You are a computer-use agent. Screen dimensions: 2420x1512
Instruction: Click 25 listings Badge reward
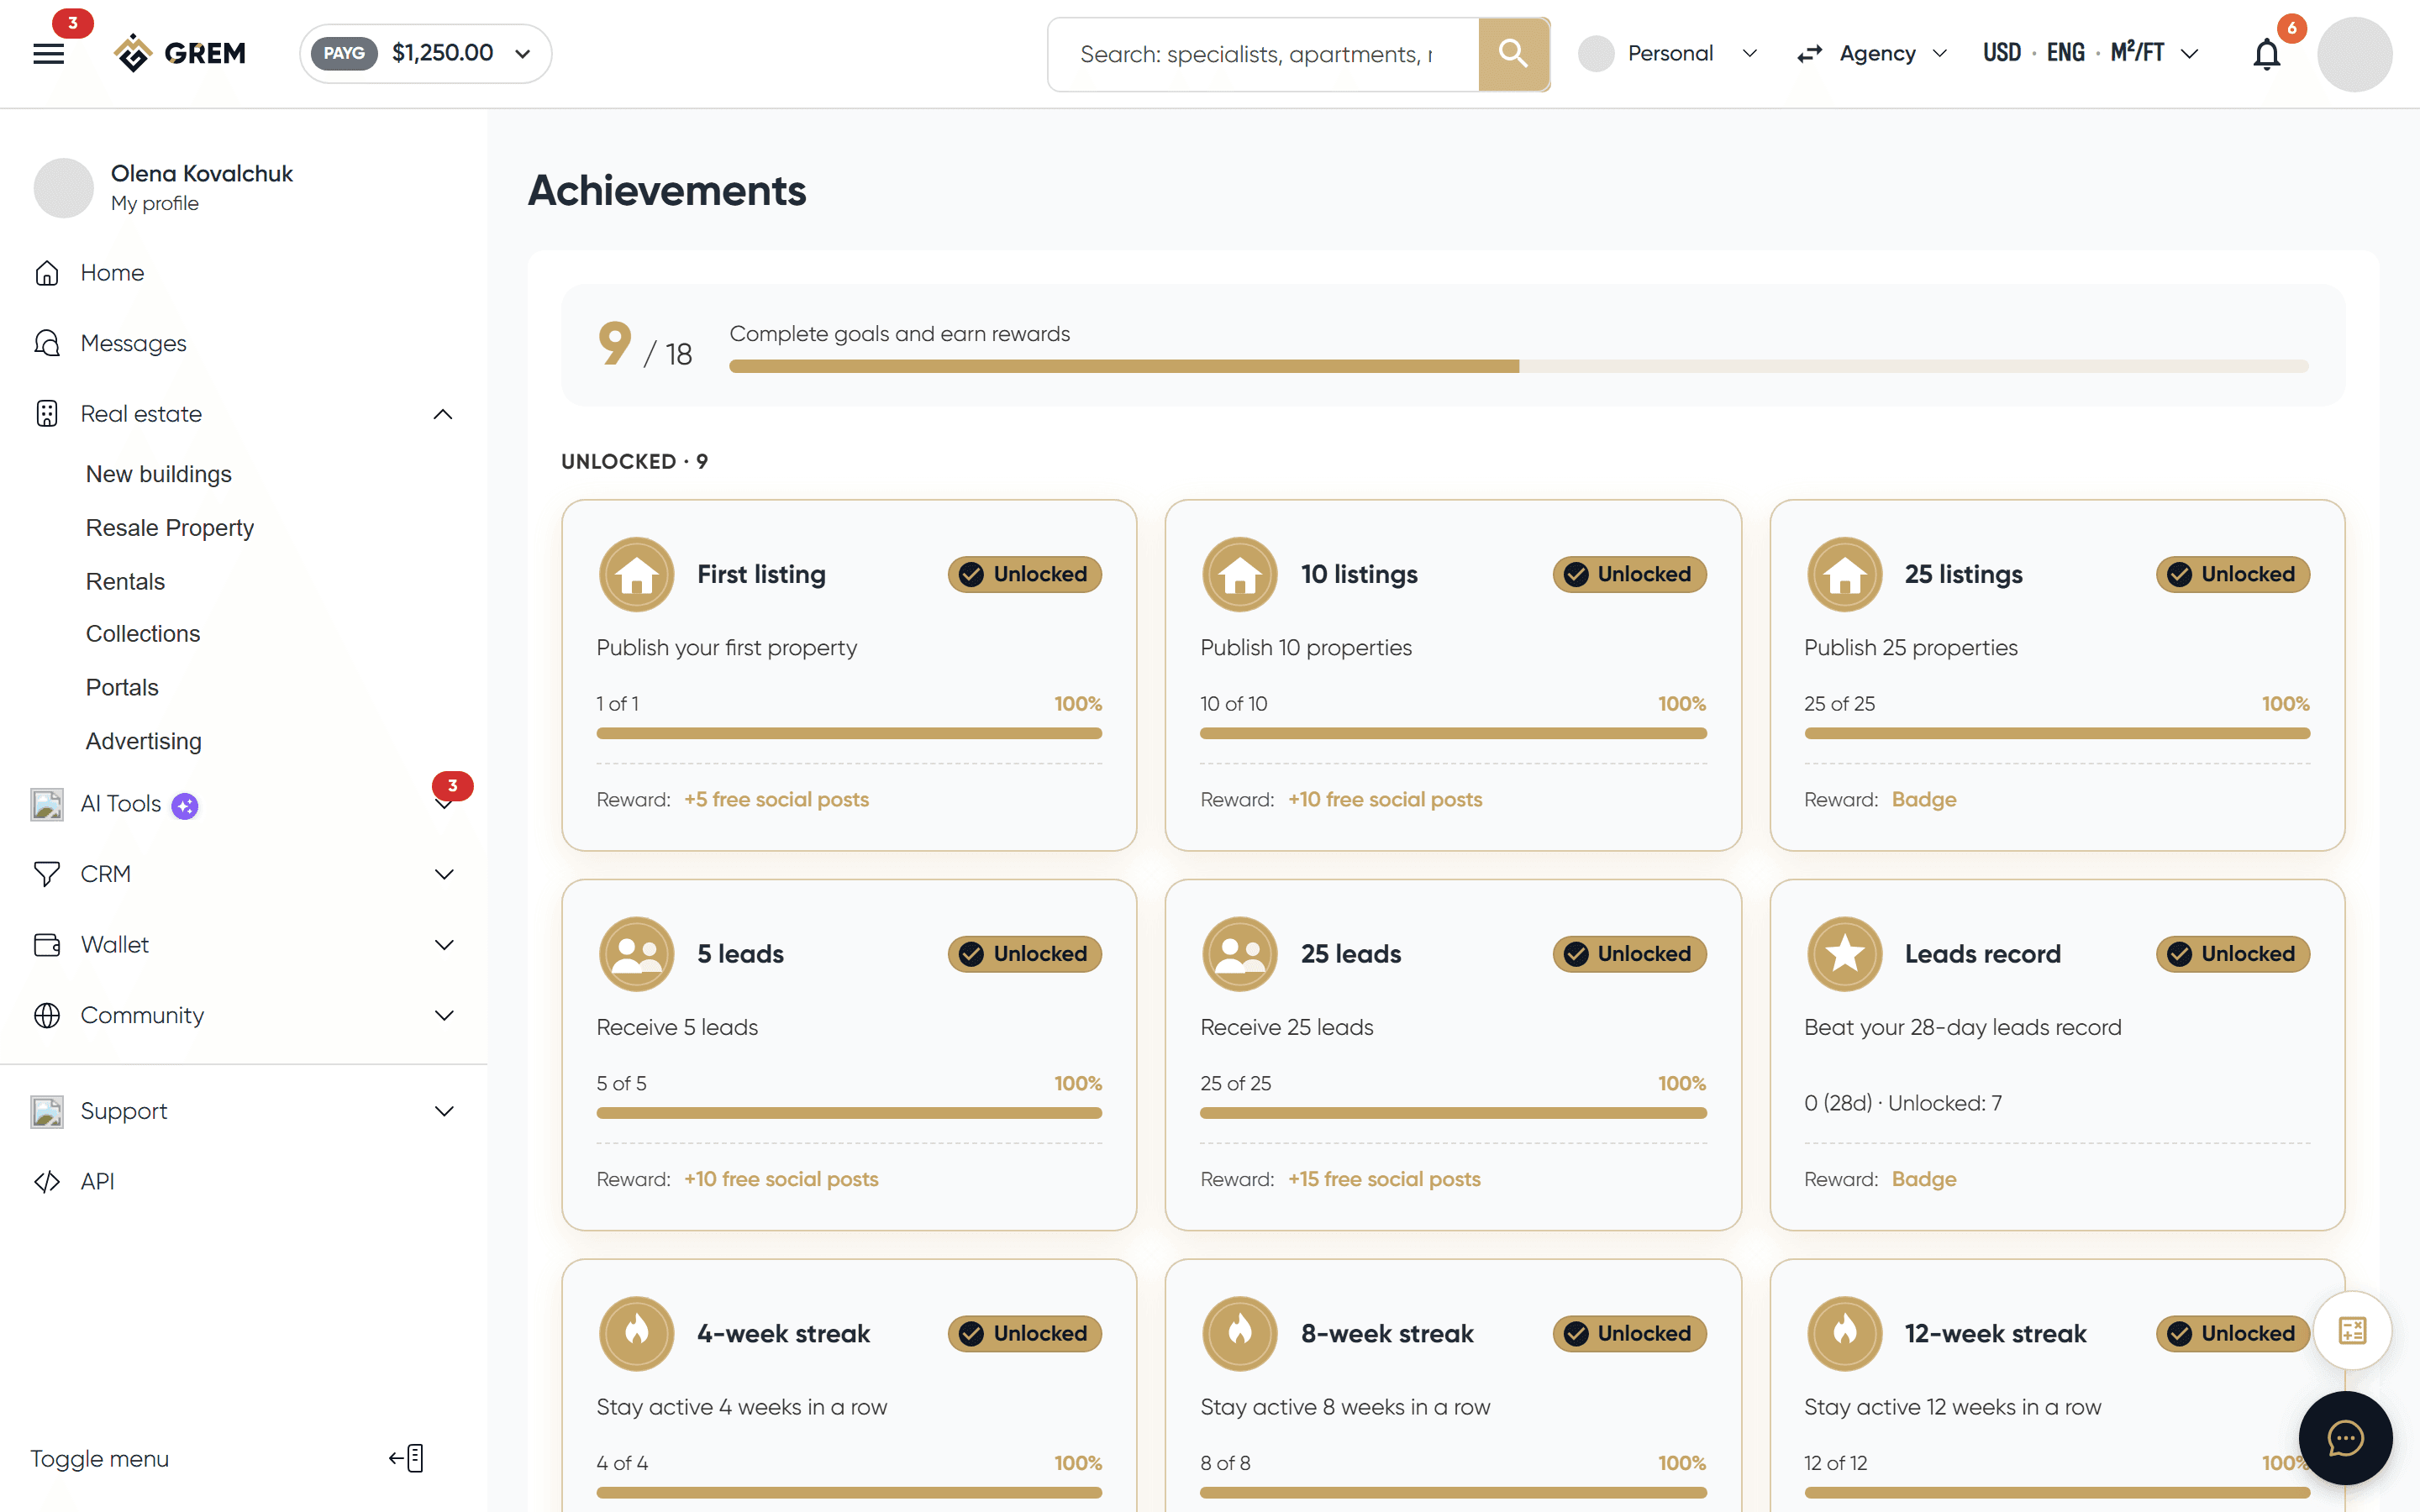(1924, 800)
